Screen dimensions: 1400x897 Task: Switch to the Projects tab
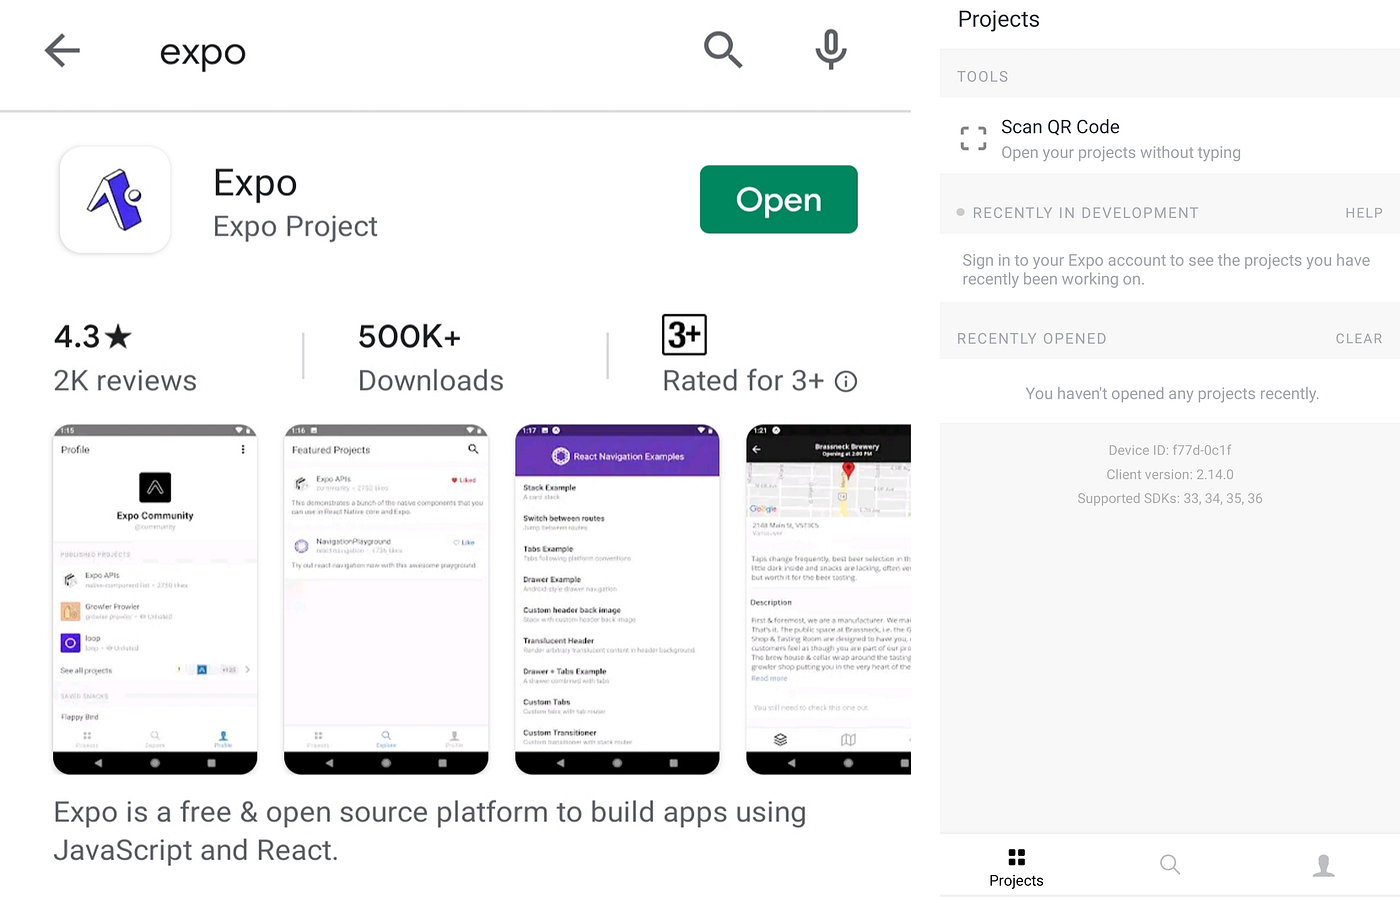[x=1016, y=866]
